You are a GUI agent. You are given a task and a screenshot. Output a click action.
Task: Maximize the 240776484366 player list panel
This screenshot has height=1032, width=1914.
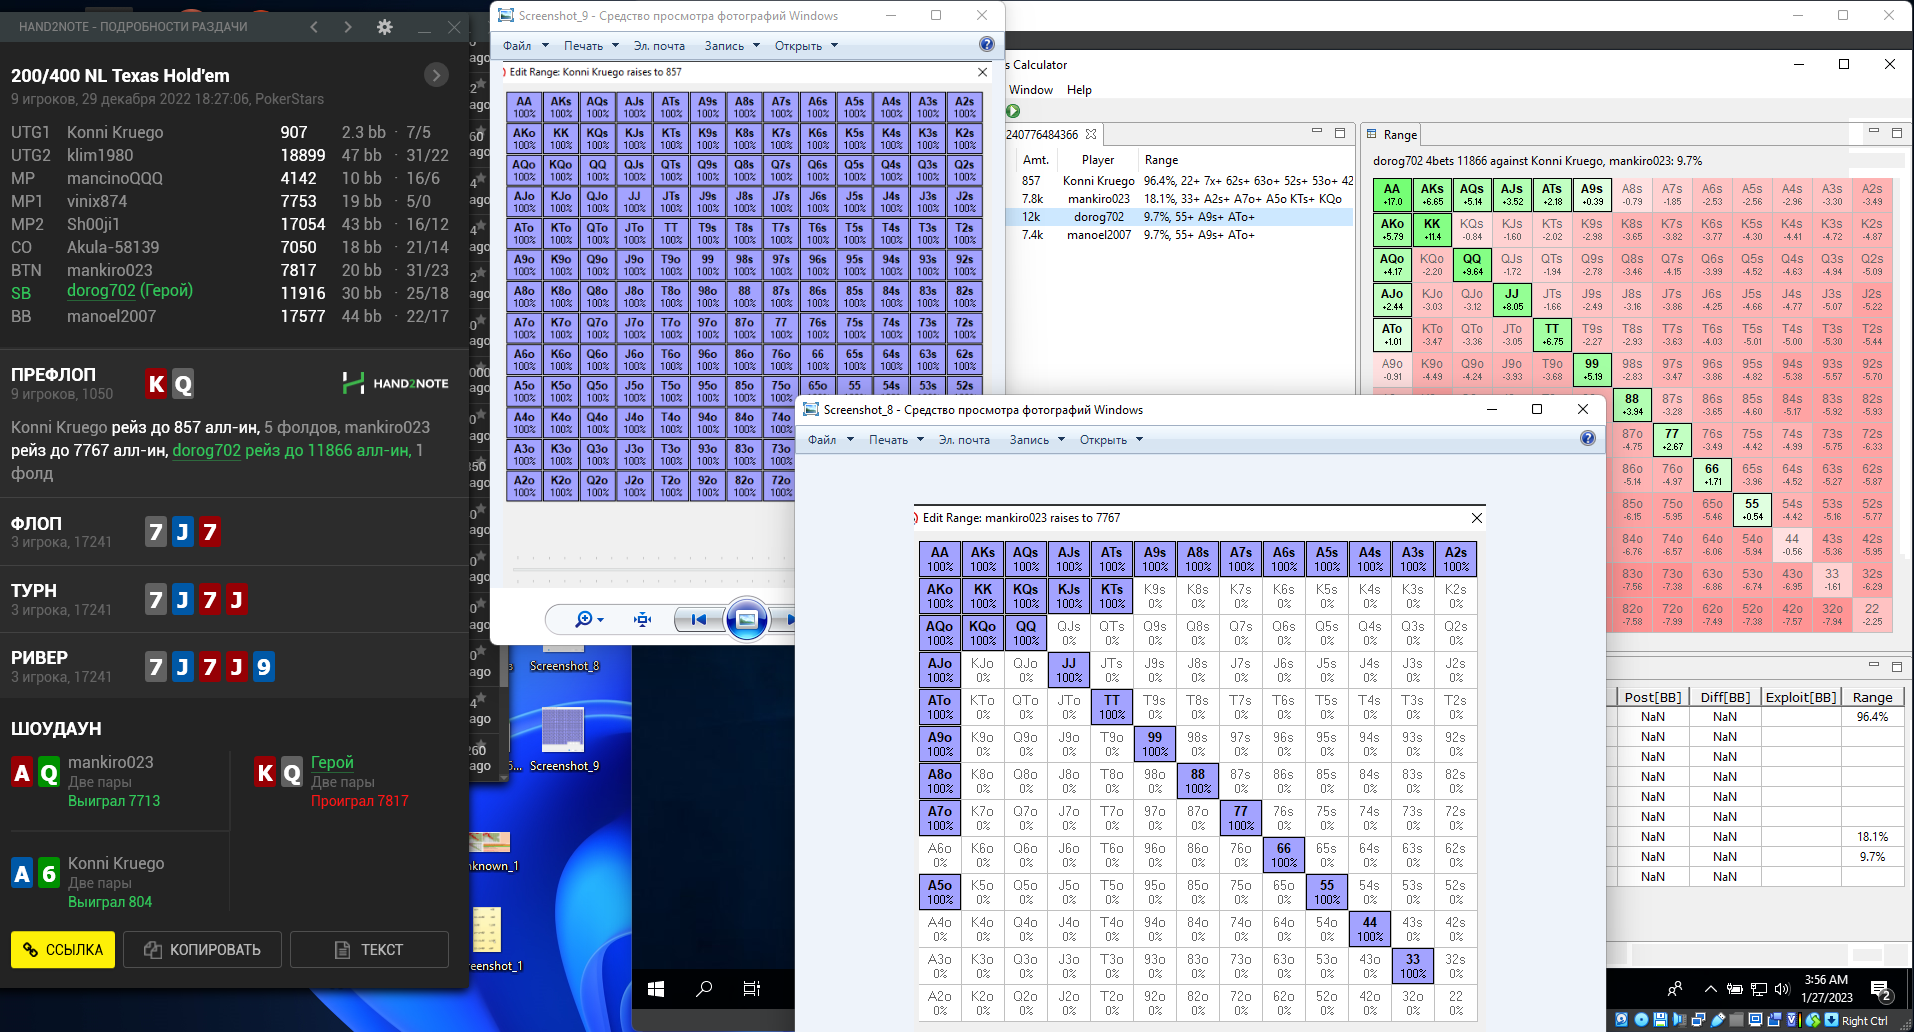coord(1340,131)
